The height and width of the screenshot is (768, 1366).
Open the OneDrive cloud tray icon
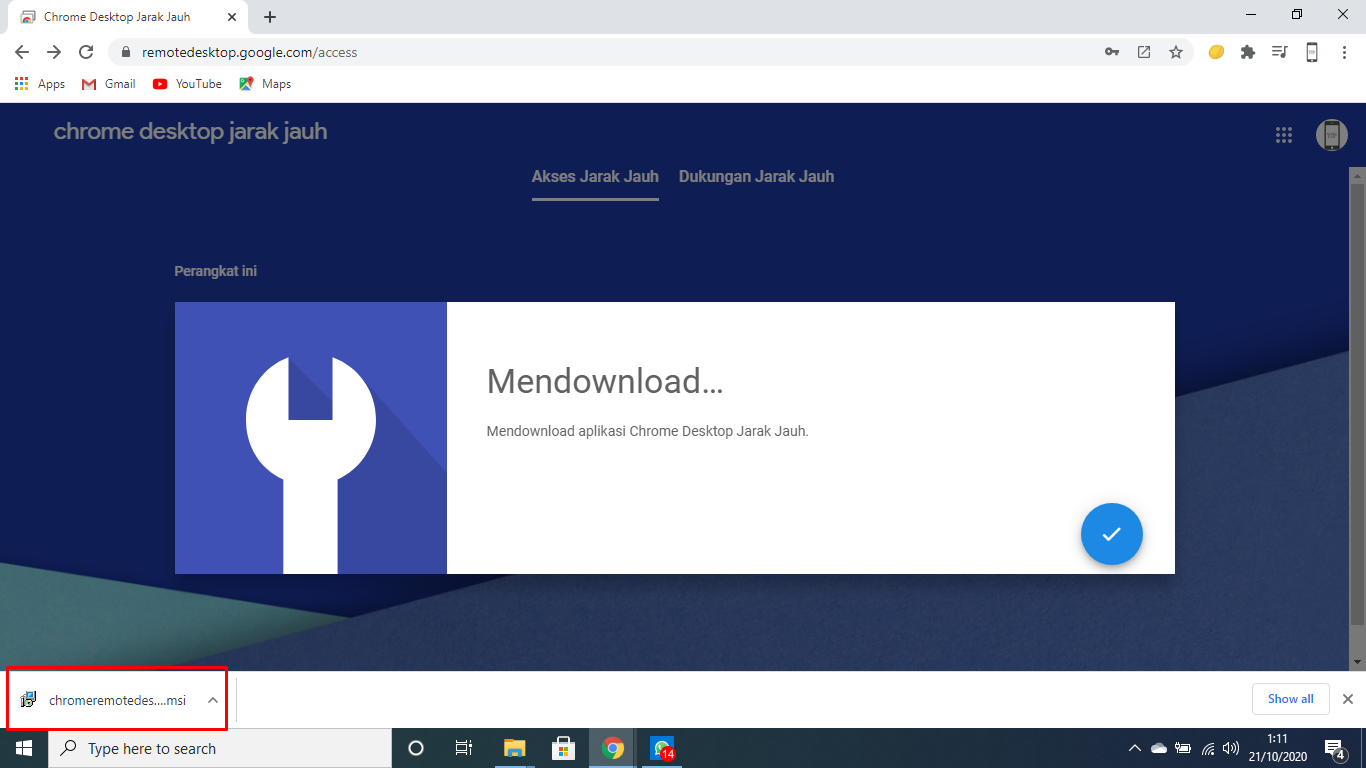pyautogui.click(x=1159, y=748)
